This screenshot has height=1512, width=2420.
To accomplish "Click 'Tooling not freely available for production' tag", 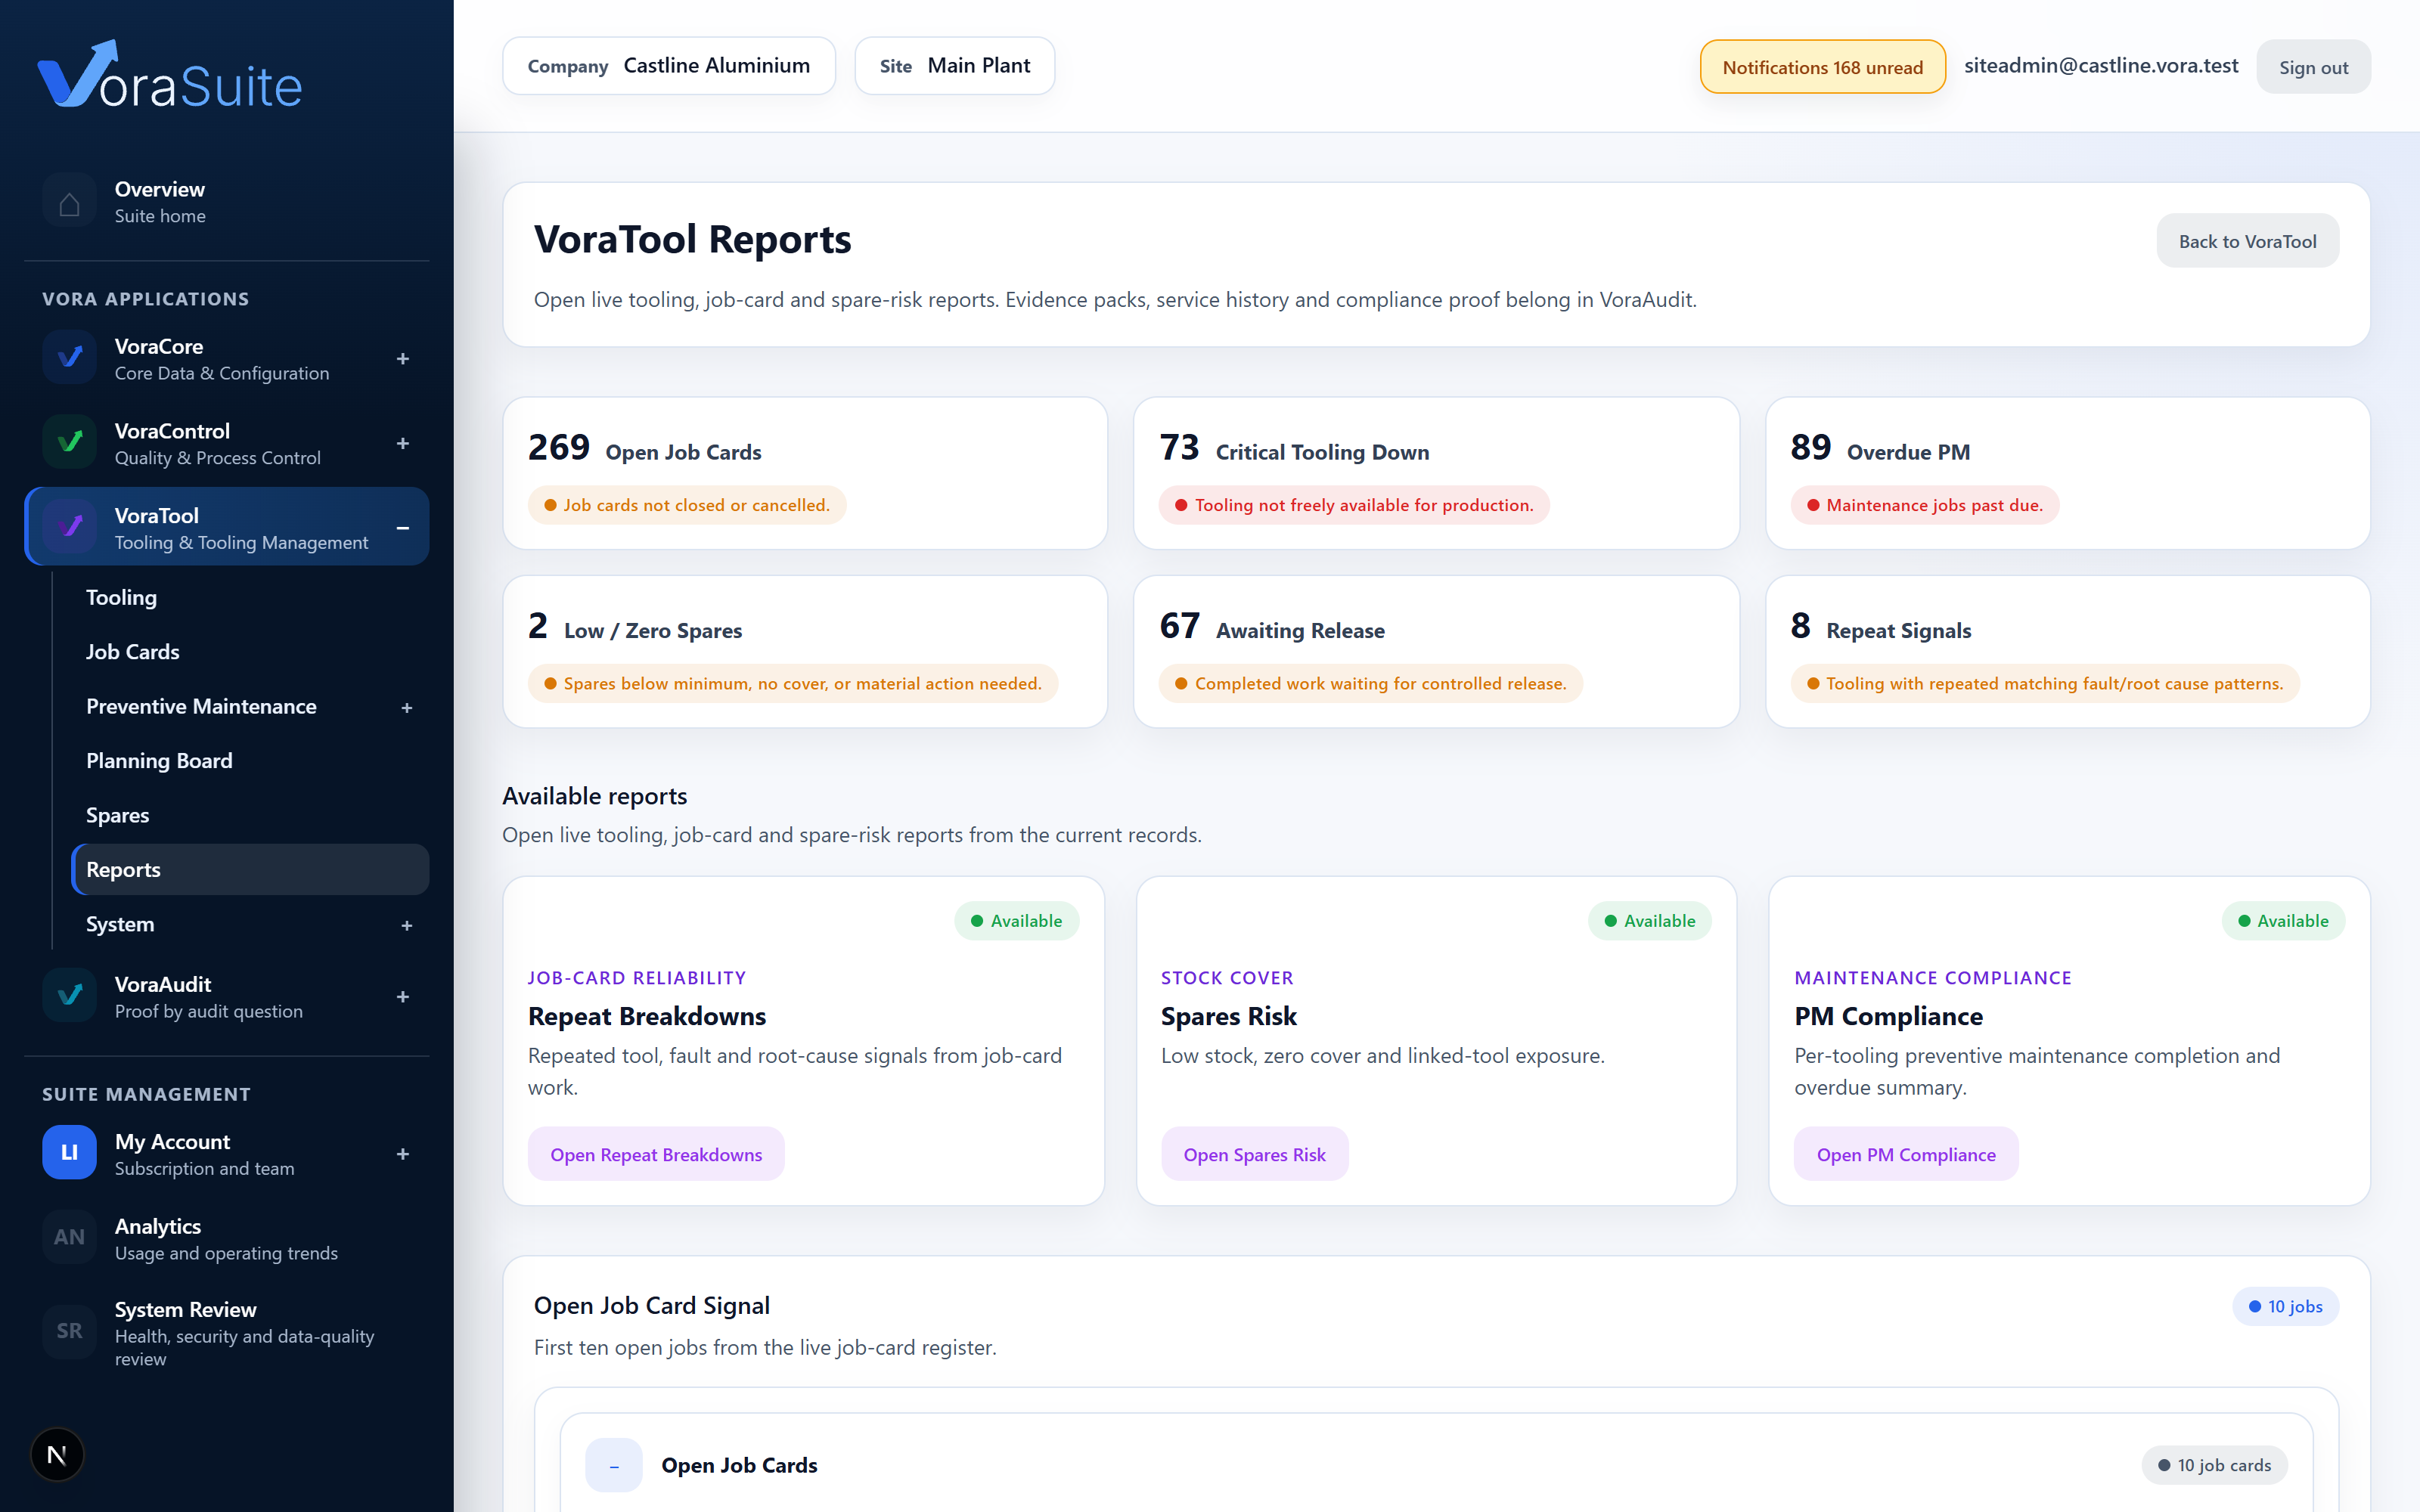I will (x=1354, y=505).
